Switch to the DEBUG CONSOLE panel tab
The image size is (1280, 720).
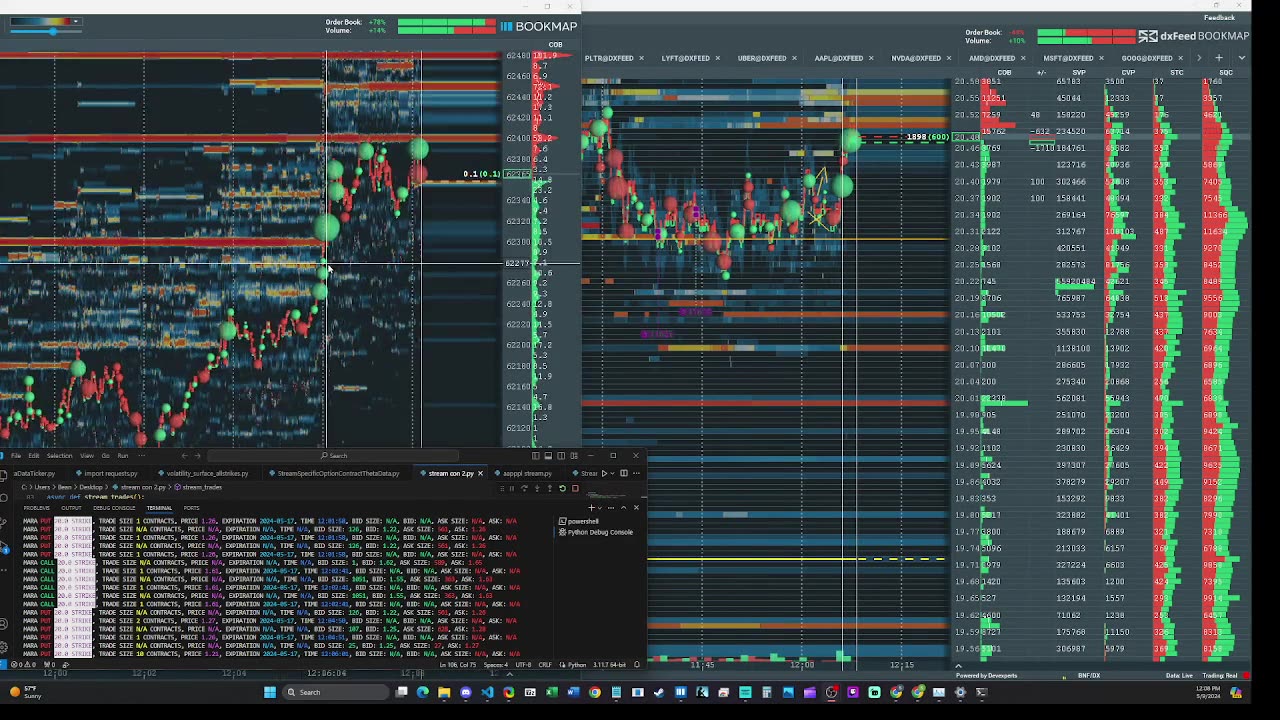click(114, 508)
